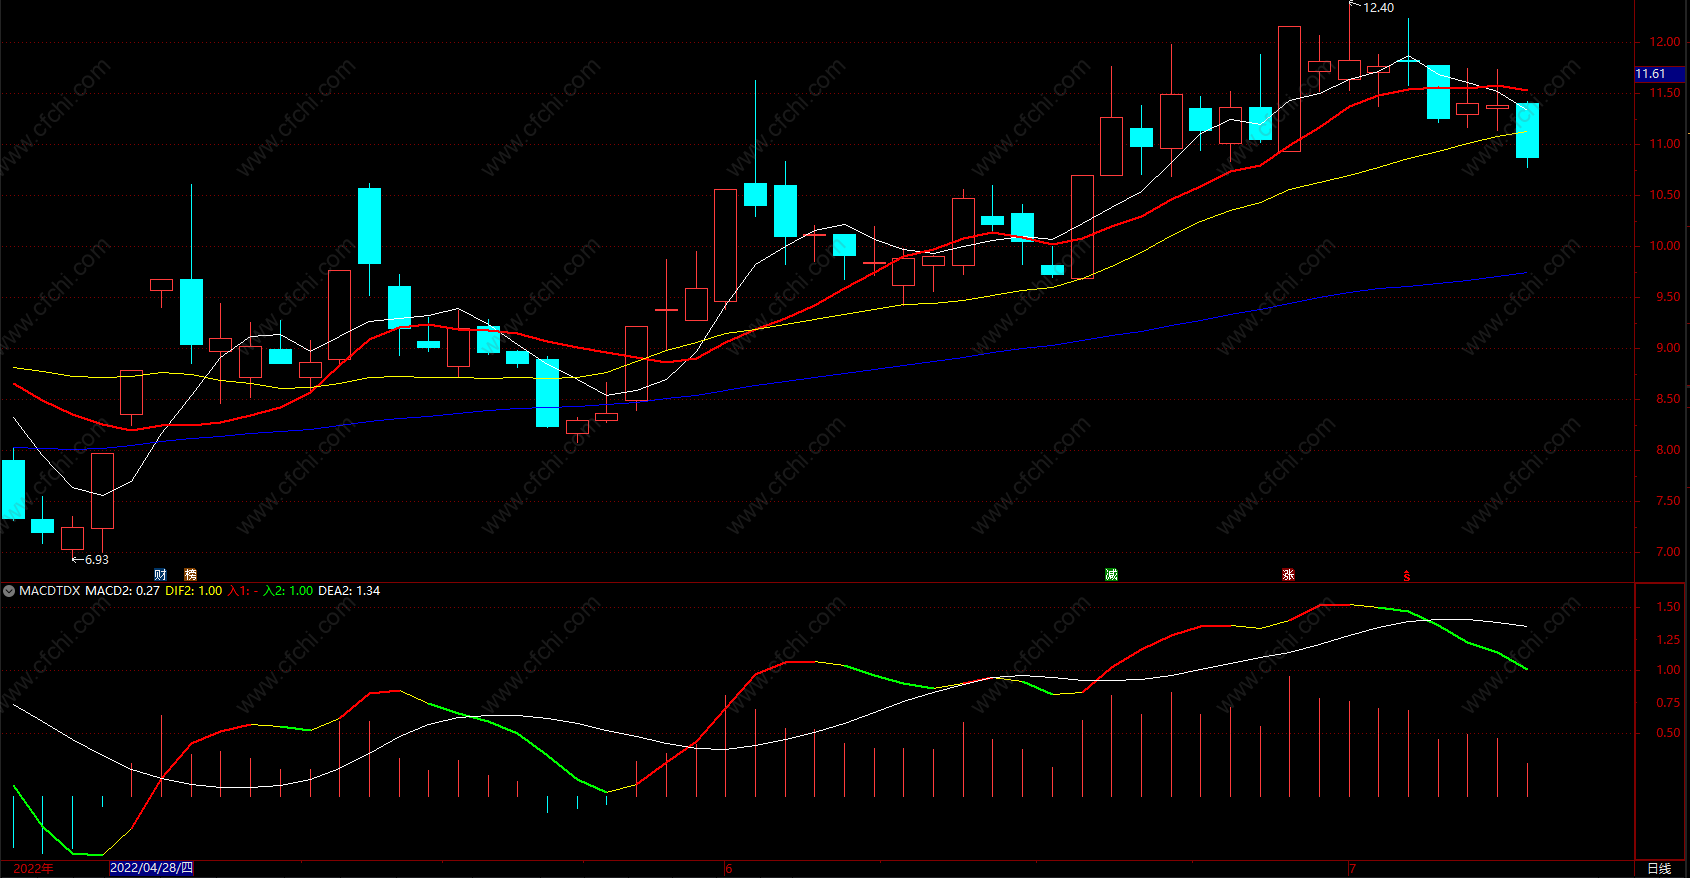The image size is (1690, 878).
Task: Click the 12.00 price axis label
Action: tap(1665, 42)
